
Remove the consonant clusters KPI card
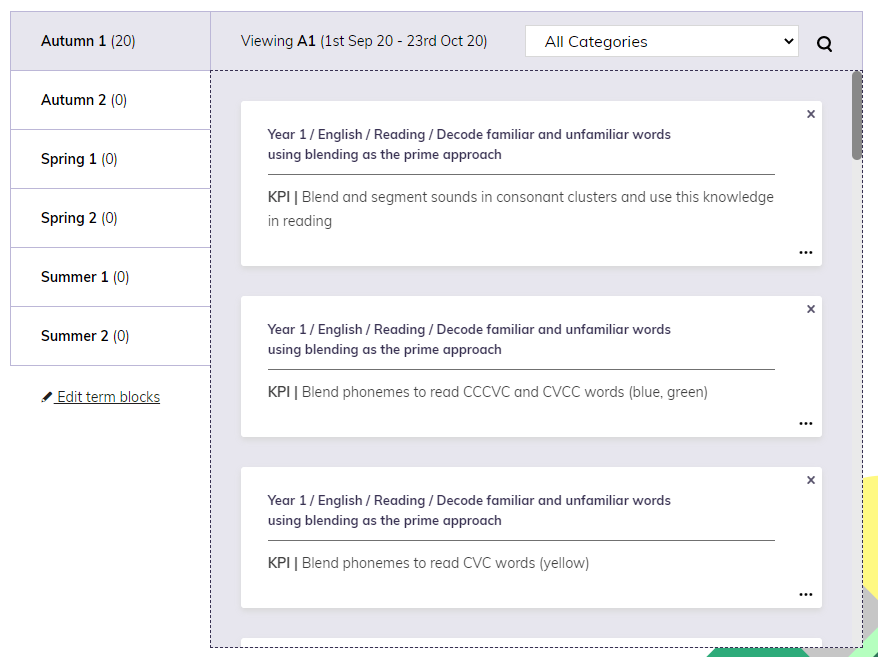tap(811, 114)
